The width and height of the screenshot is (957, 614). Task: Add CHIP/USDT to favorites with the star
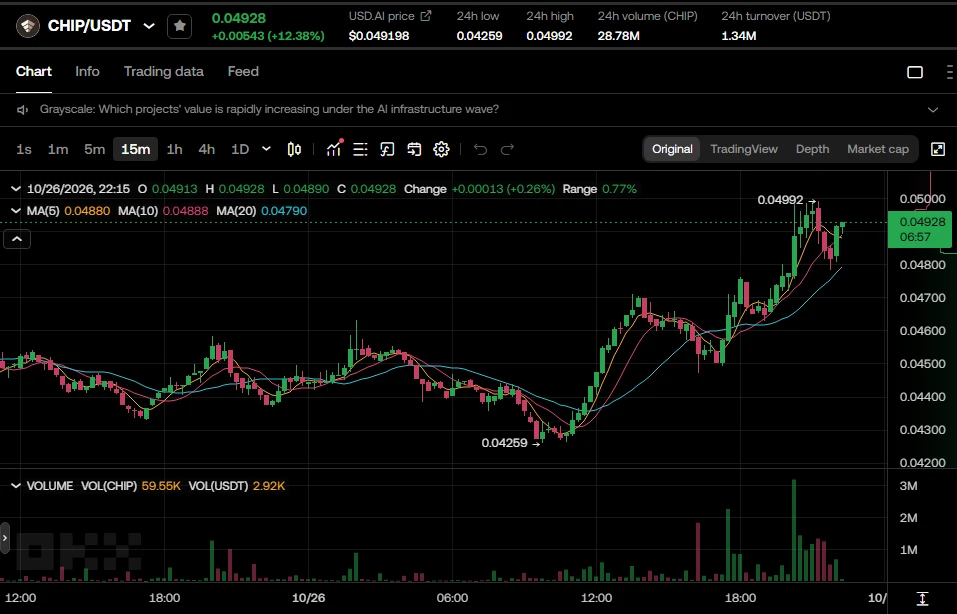point(179,26)
